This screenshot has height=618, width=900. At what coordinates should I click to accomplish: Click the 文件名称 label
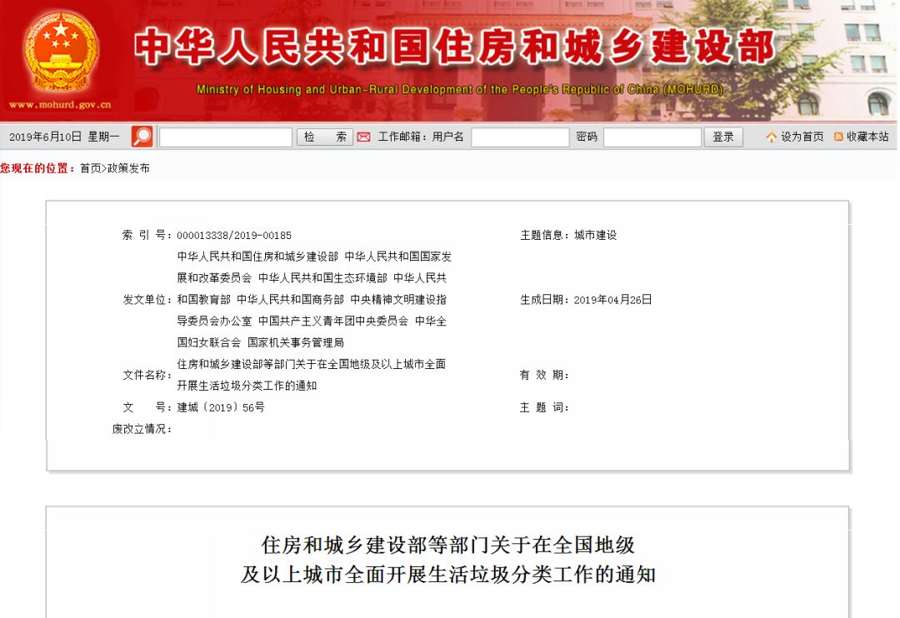(x=147, y=375)
